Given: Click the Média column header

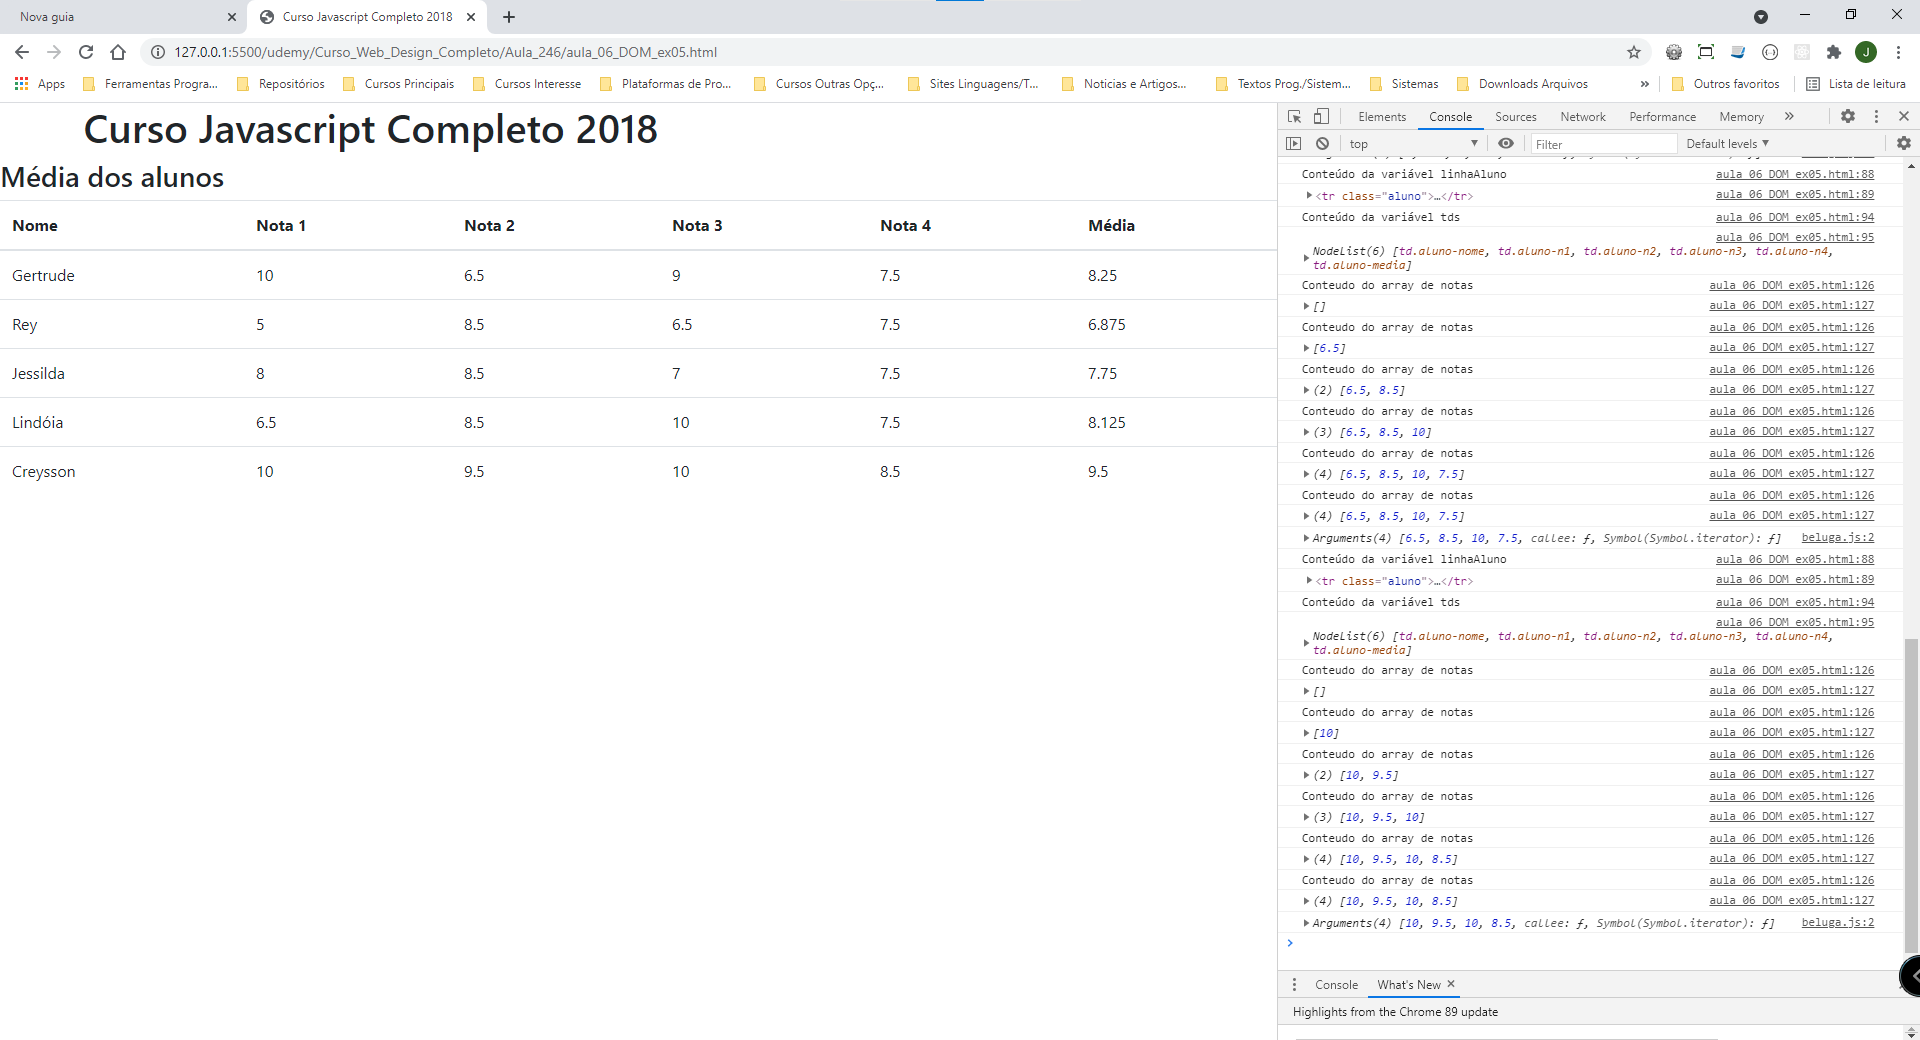Looking at the screenshot, I should 1111,226.
